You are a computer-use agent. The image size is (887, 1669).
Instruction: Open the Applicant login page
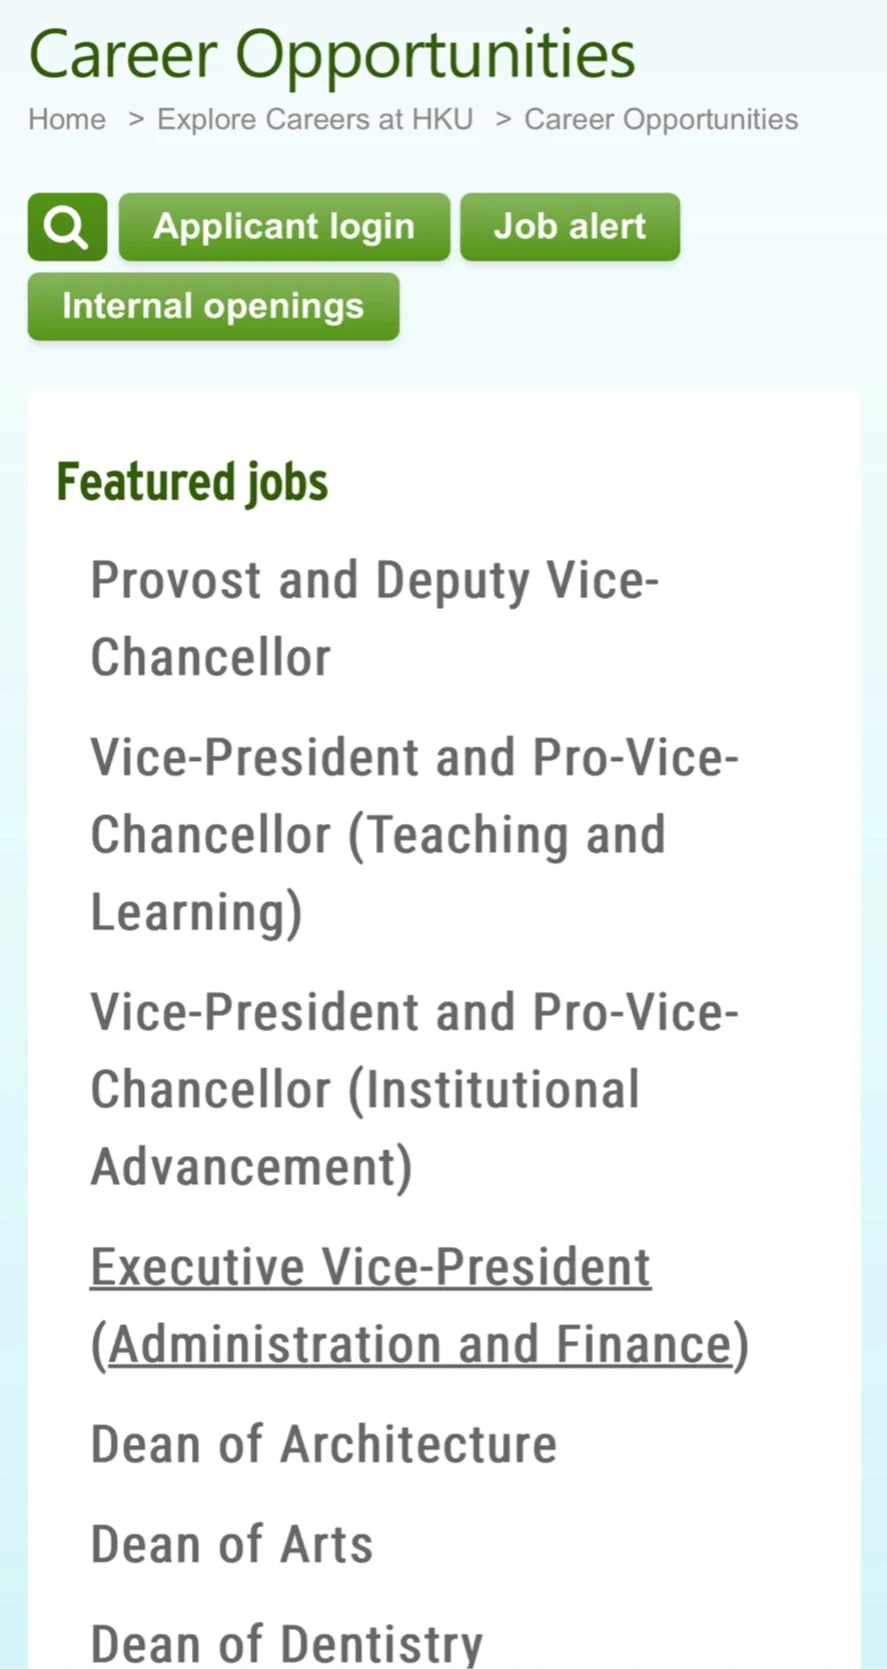[284, 227]
